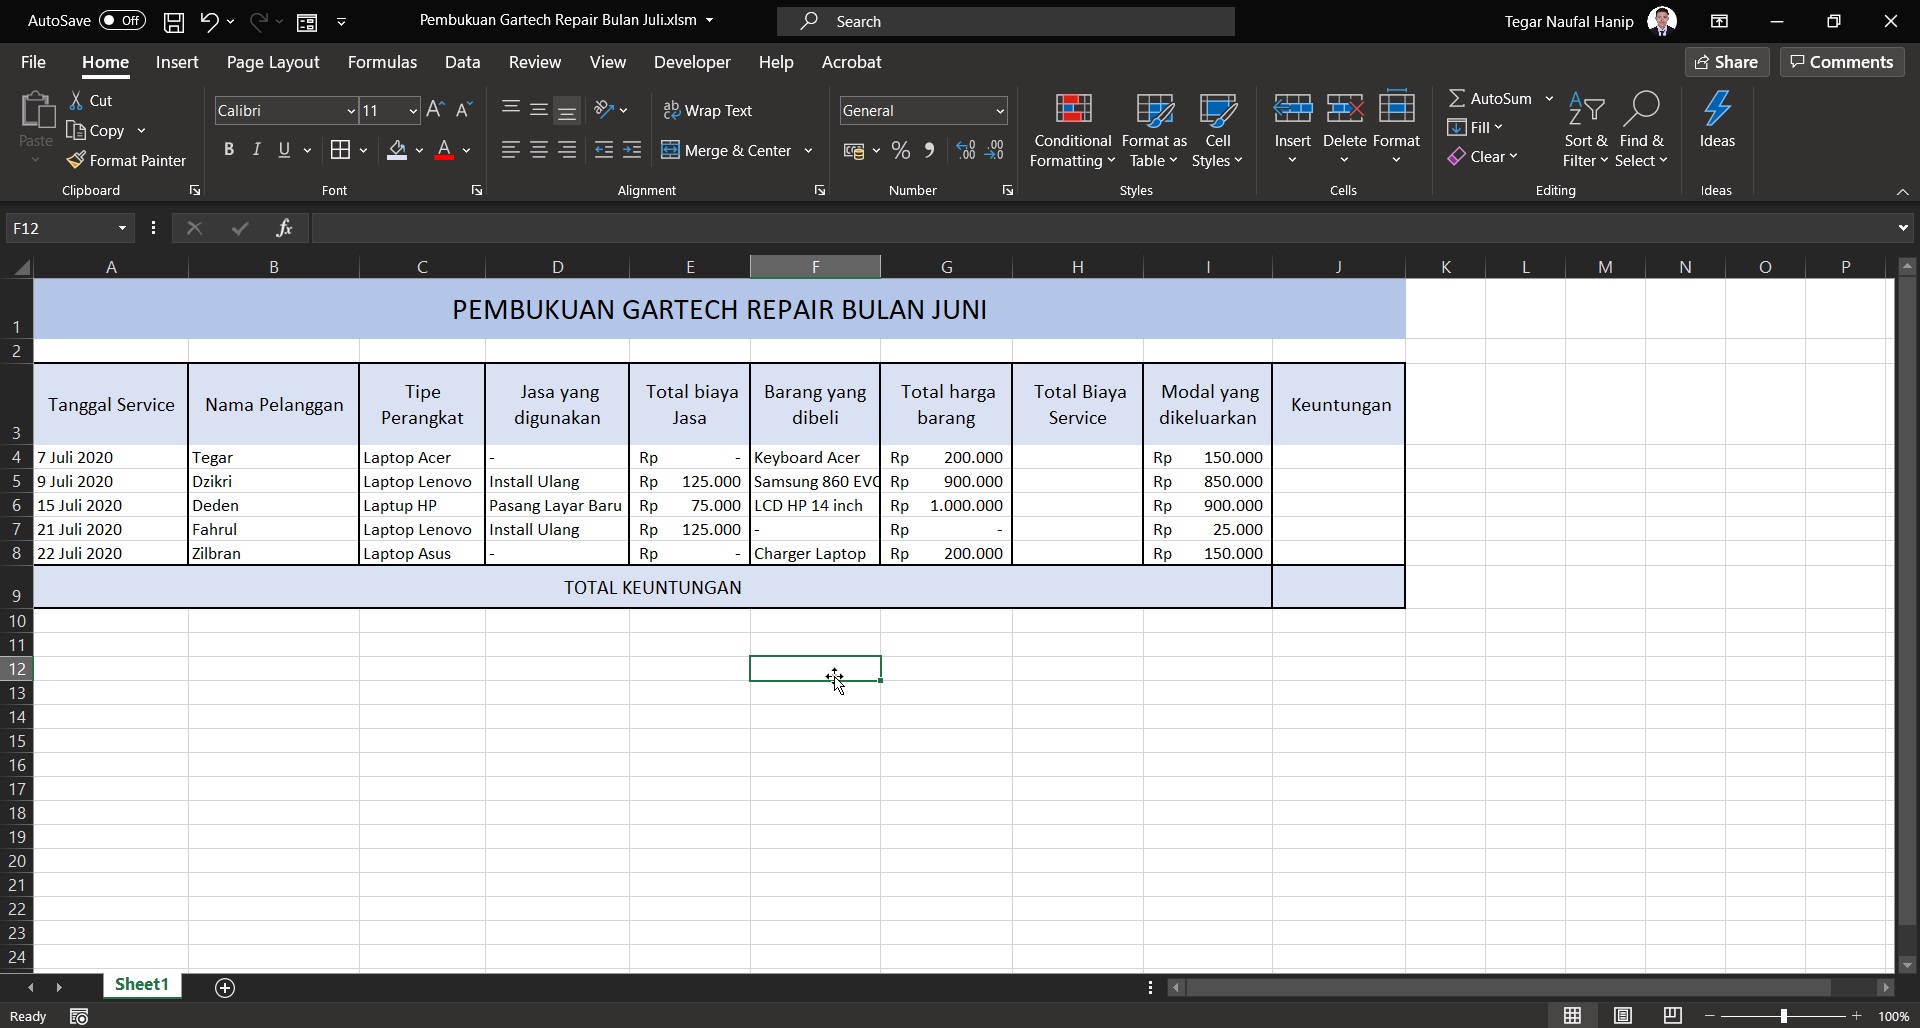Toggle Bold formatting
This screenshot has width=1920, height=1028.
(x=229, y=149)
